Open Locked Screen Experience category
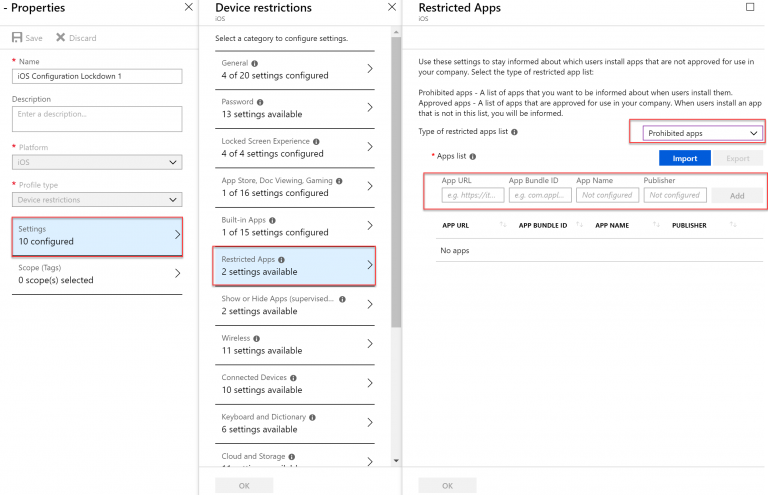 click(295, 148)
